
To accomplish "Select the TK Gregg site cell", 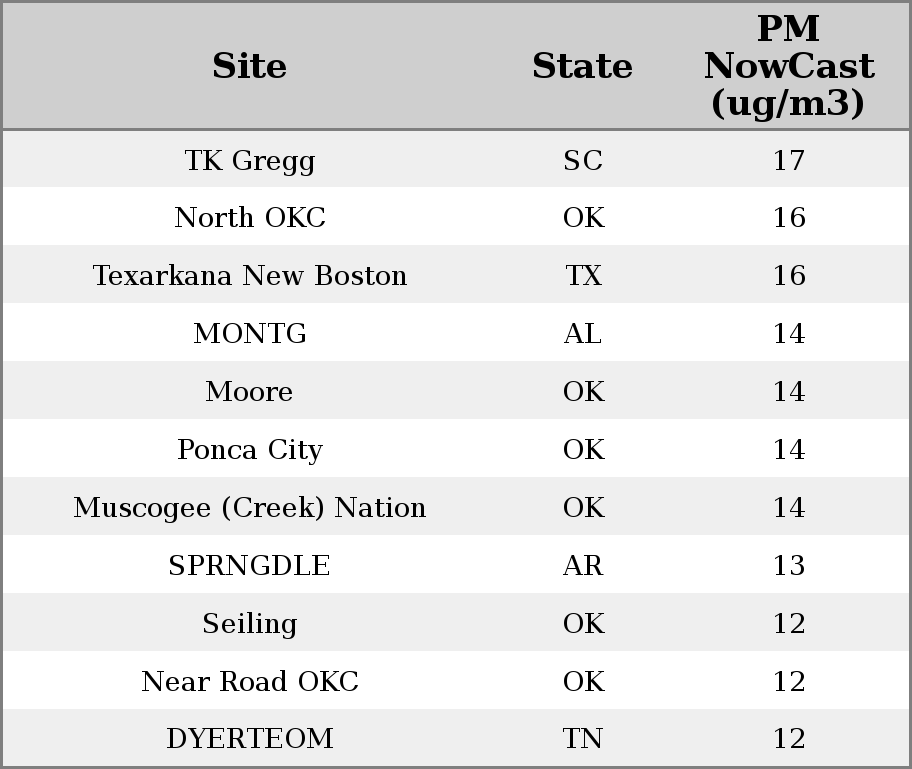I will (250, 160).
